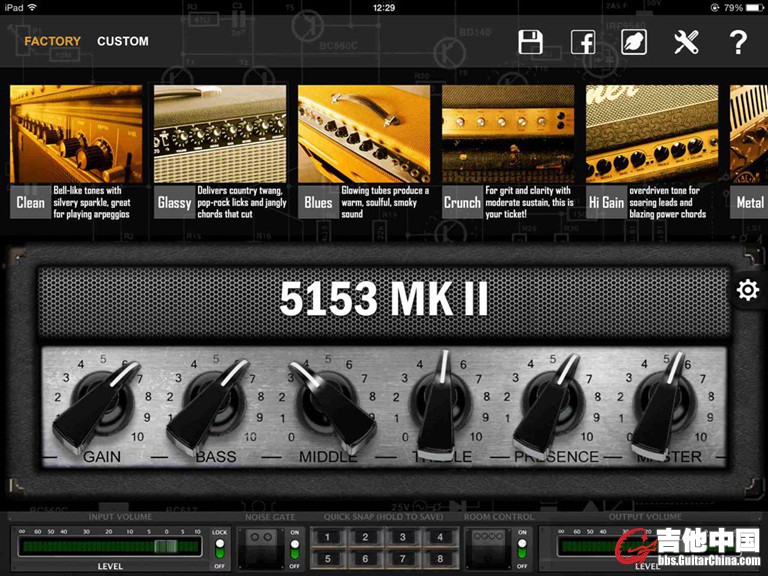Open help with the question mark icon
The width and height of the screenshot is (768, 576).
coord(738,42)
